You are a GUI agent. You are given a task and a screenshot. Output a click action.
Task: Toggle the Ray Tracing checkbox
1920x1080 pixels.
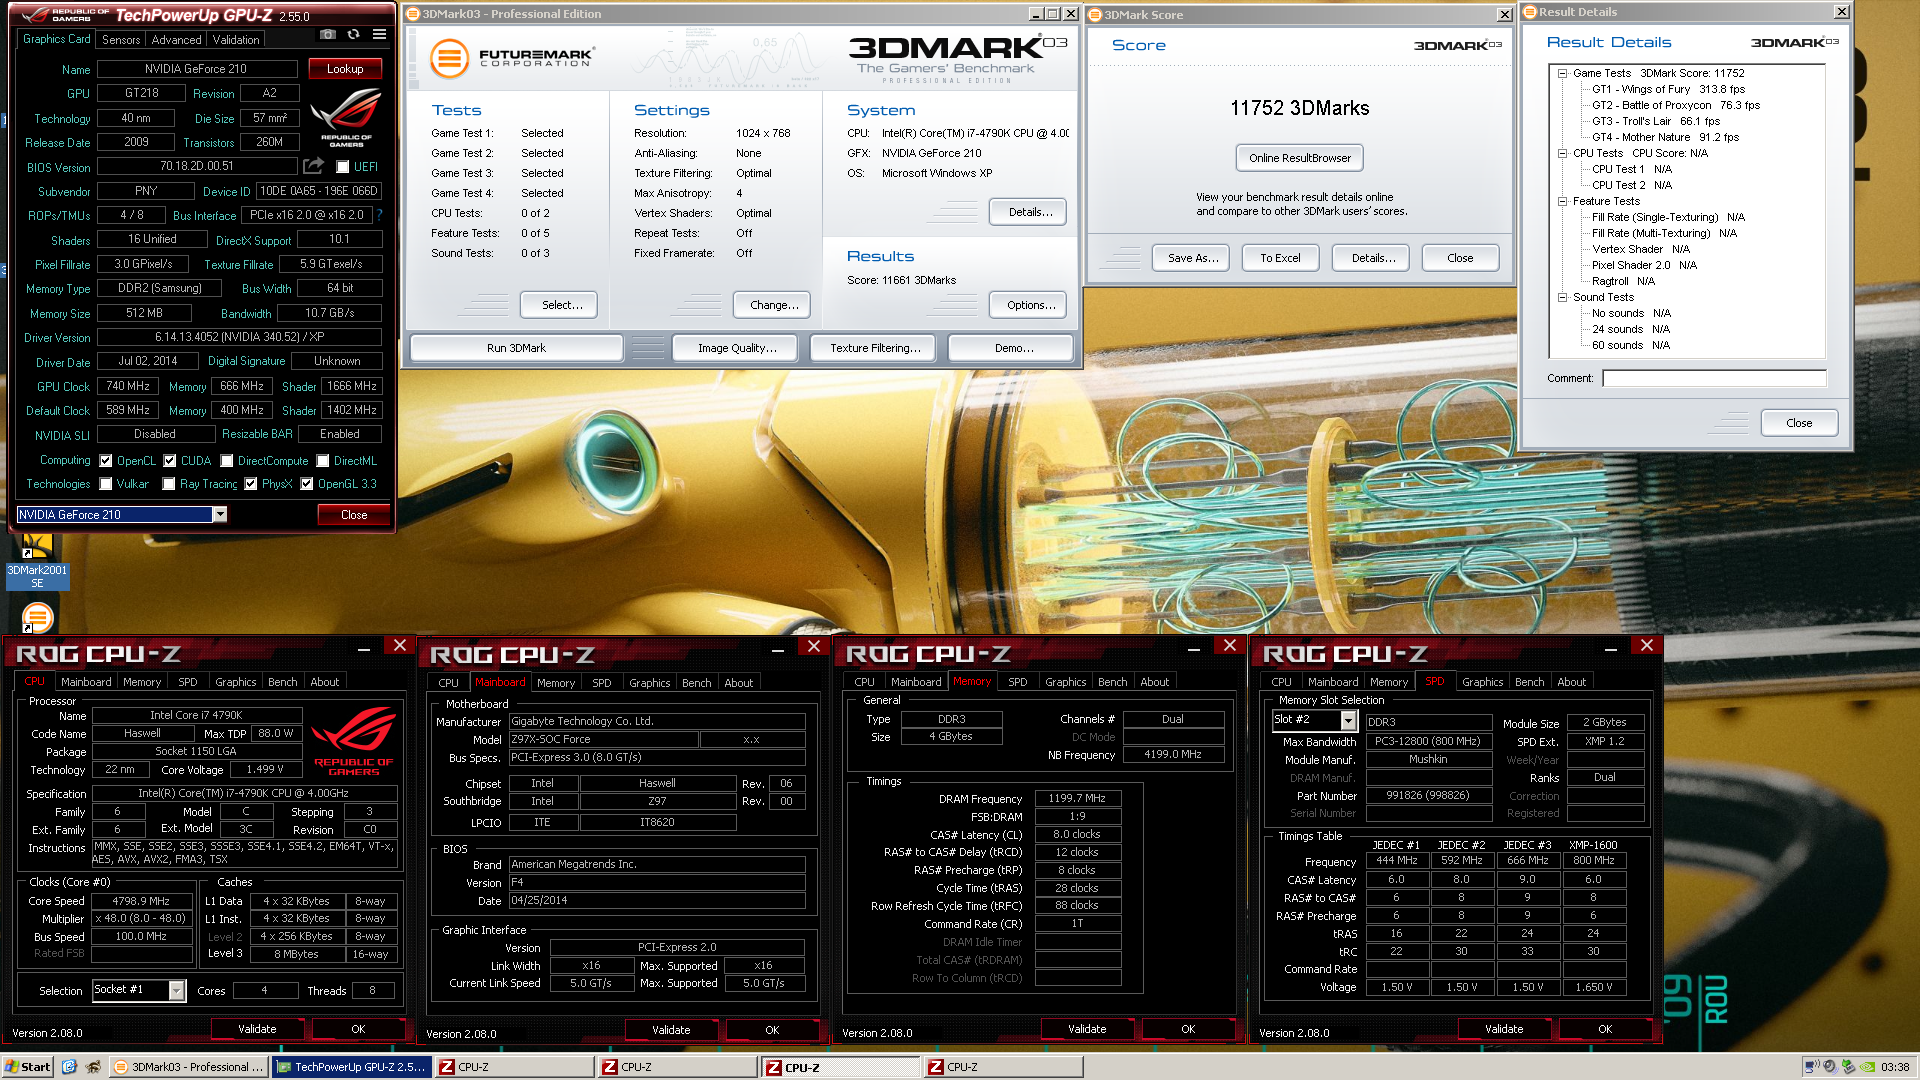(169, 484)
